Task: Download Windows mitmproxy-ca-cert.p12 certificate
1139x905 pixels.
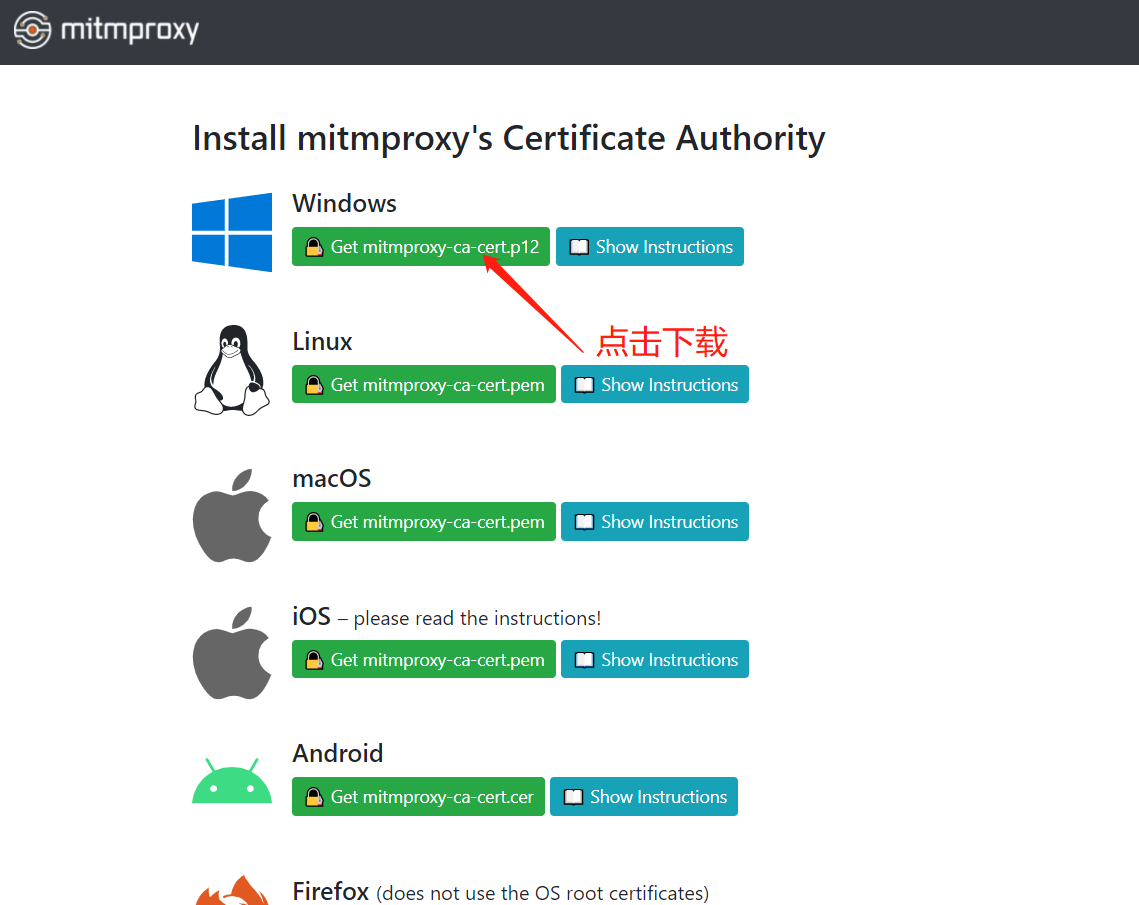Action: [x=421, y=247]
